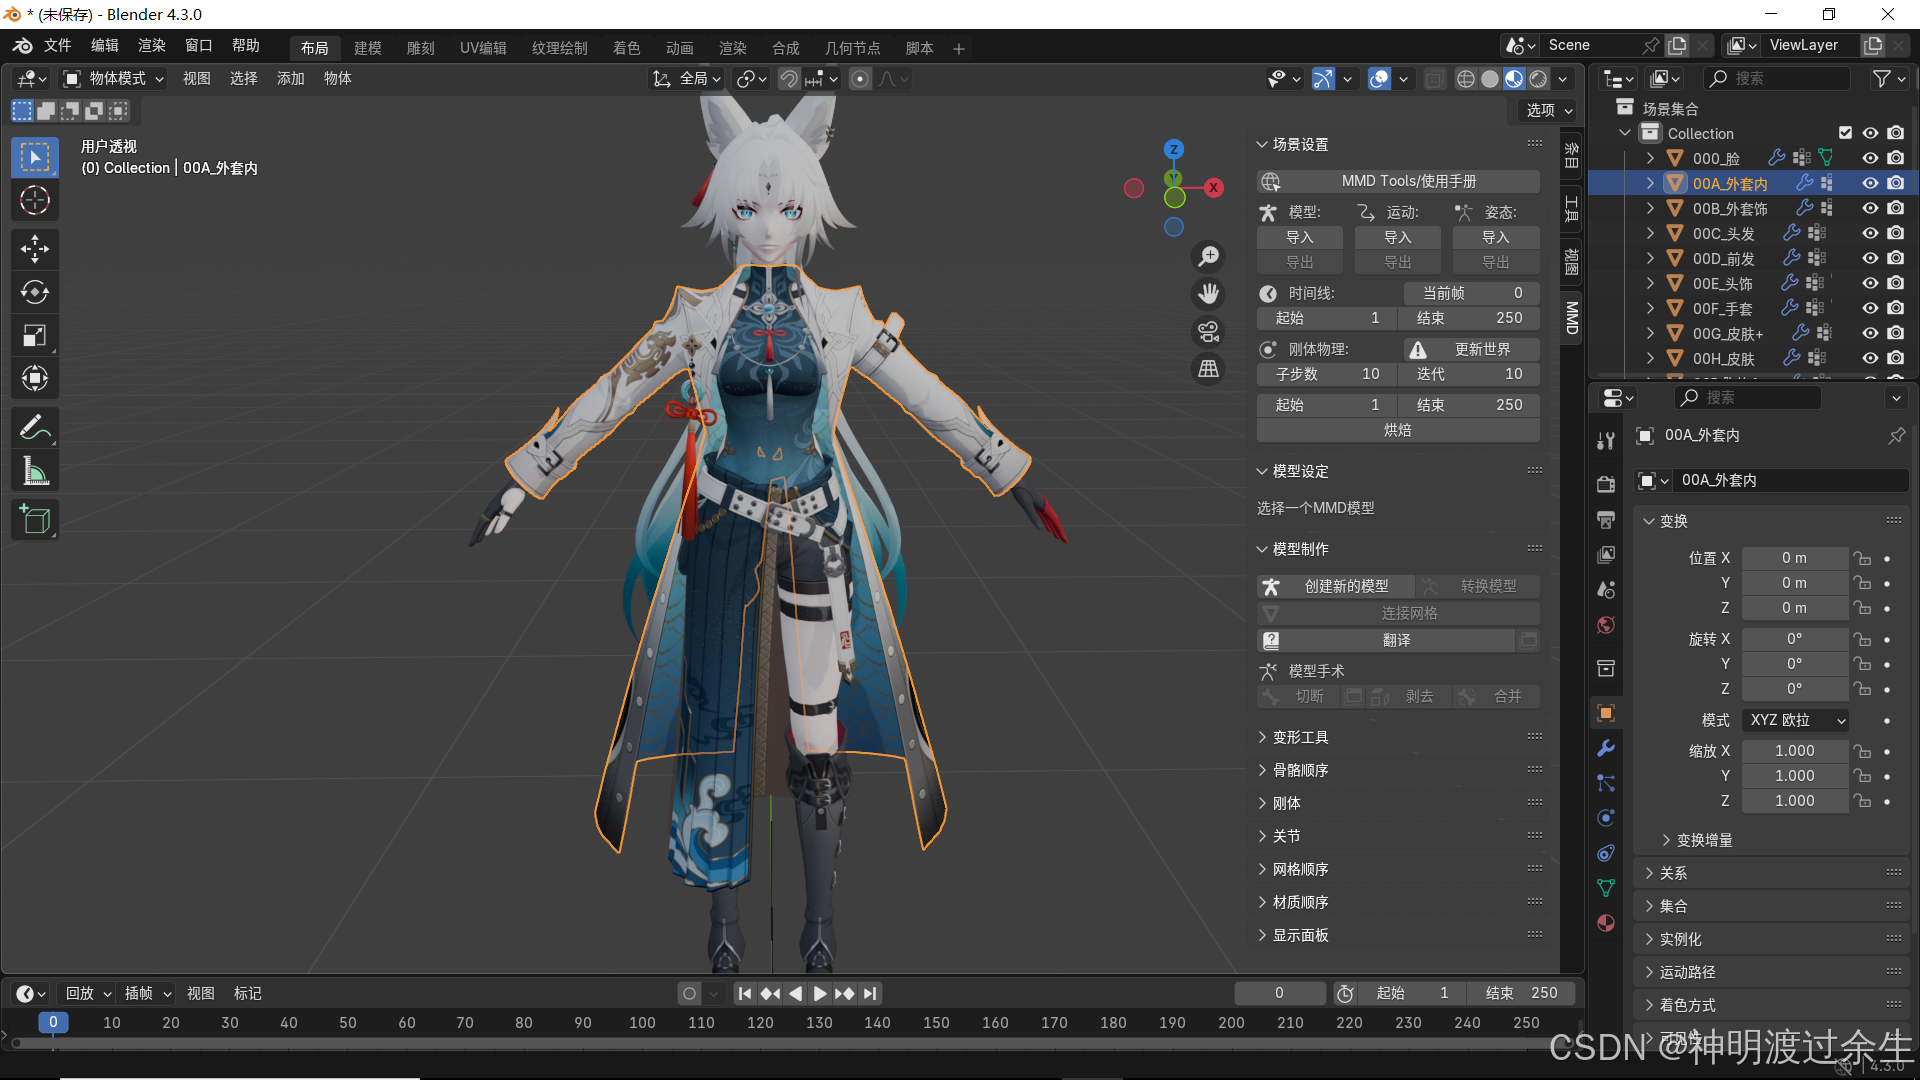Open the Modifier properties wrench tab

(1606, 748)
